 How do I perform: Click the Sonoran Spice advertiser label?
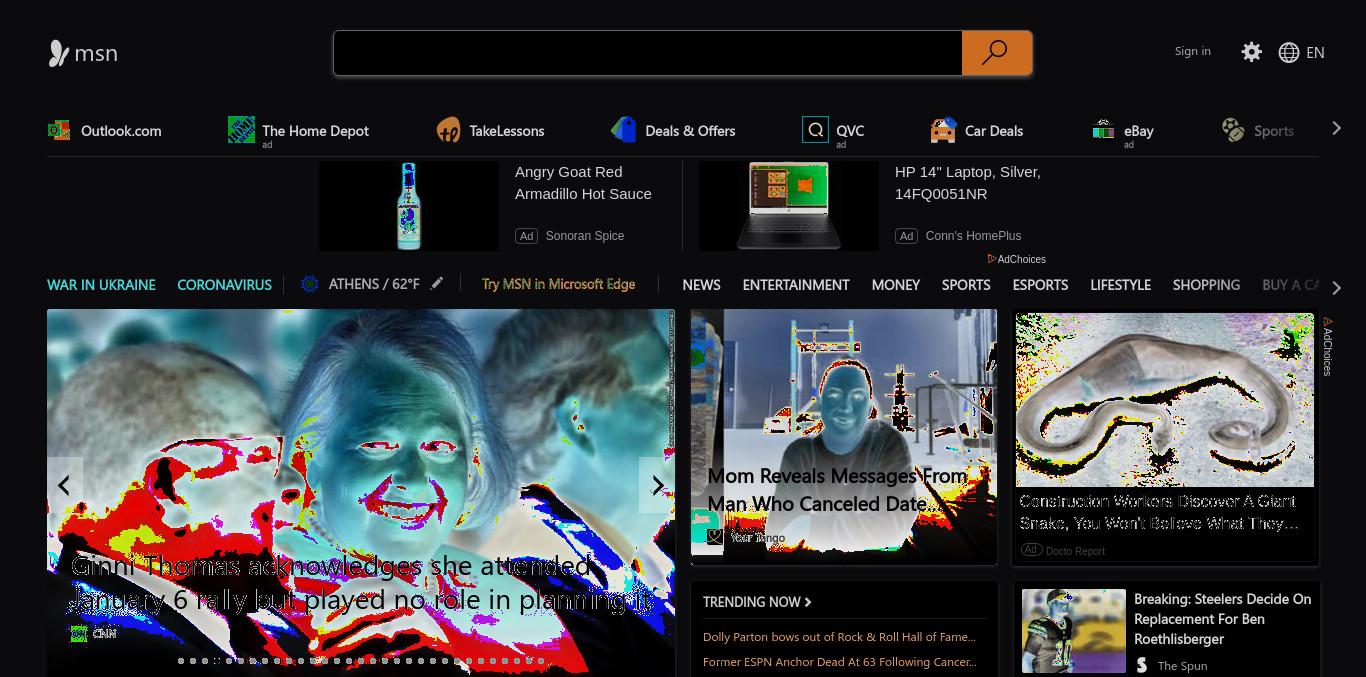pos(585,236)
